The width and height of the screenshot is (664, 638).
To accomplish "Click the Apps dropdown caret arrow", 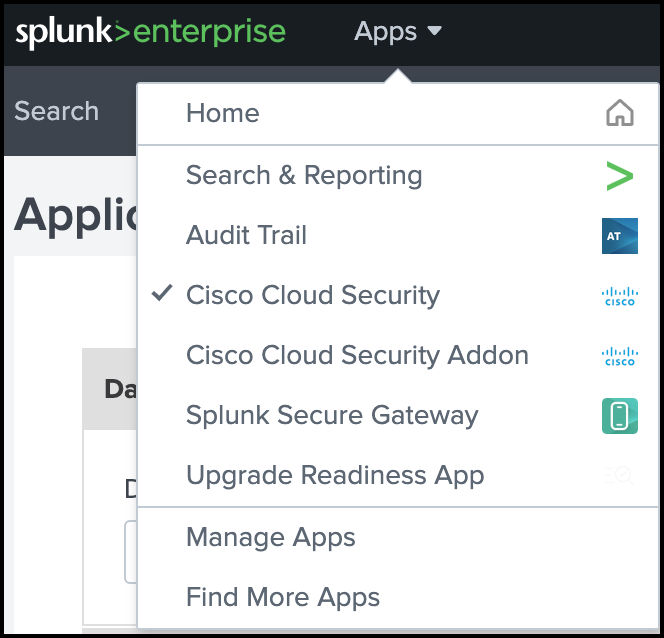I will click(x=434, y=30).
